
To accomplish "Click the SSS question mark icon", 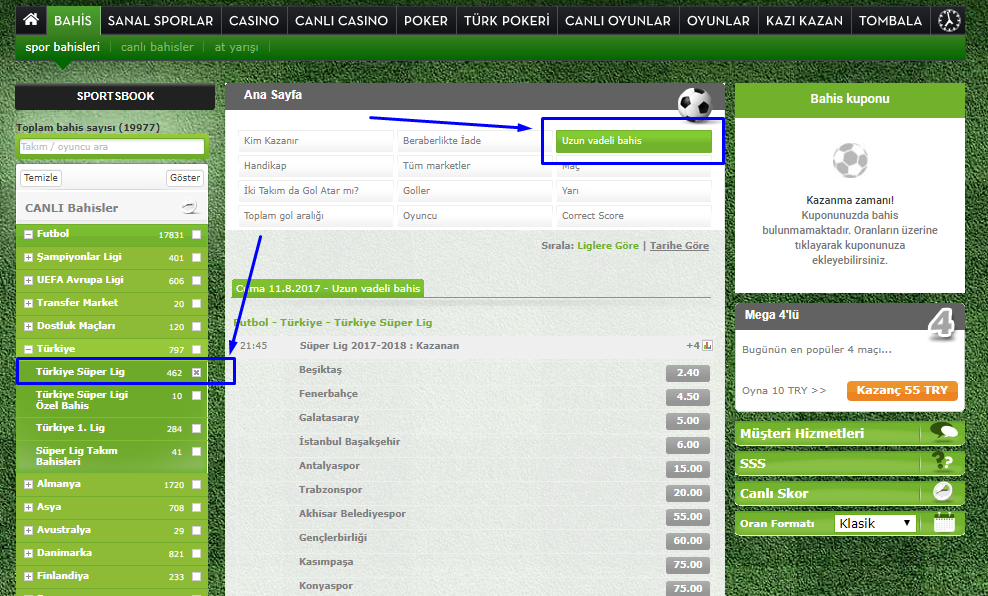I will tap(943, 462).
